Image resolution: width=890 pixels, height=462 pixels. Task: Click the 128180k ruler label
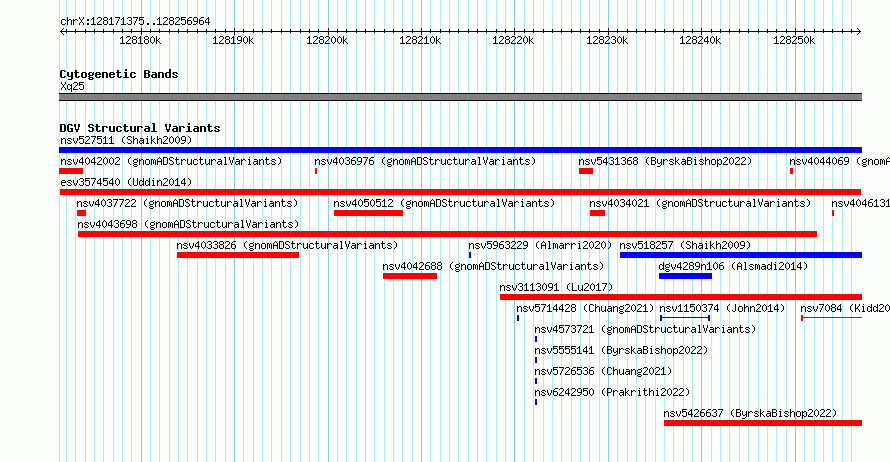(x=140, y=41)
